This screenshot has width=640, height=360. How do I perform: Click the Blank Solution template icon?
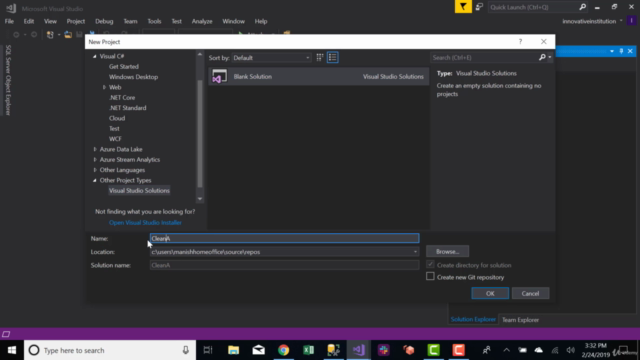click(x=220, y=76)
